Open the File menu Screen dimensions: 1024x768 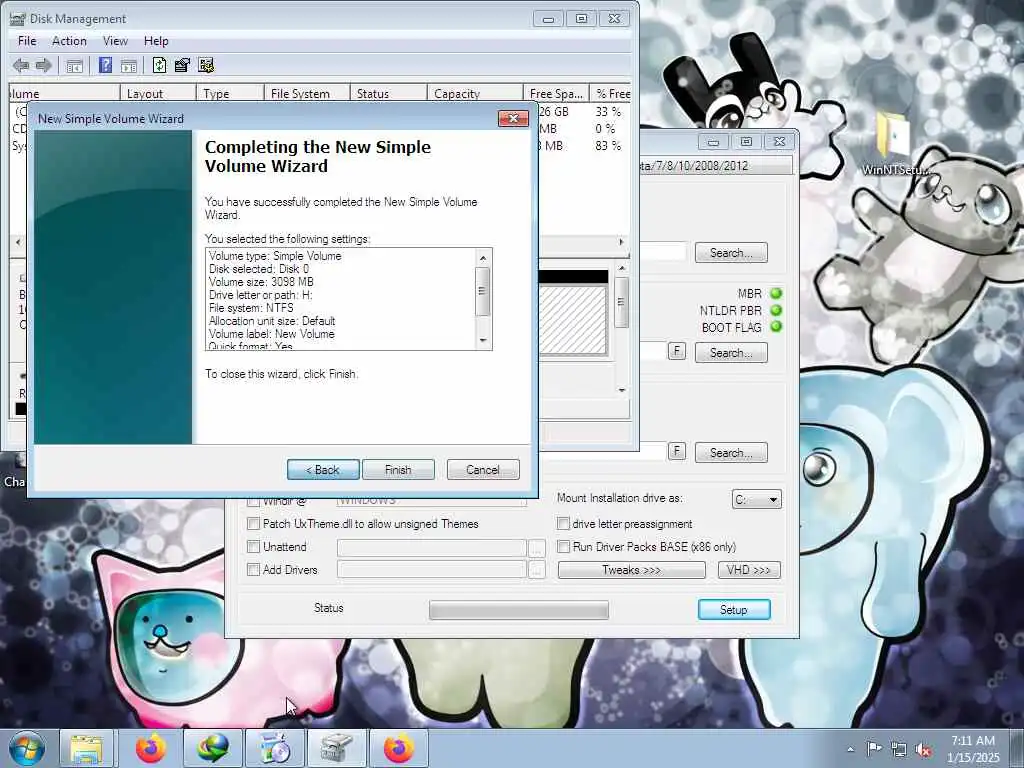point(27,40)
